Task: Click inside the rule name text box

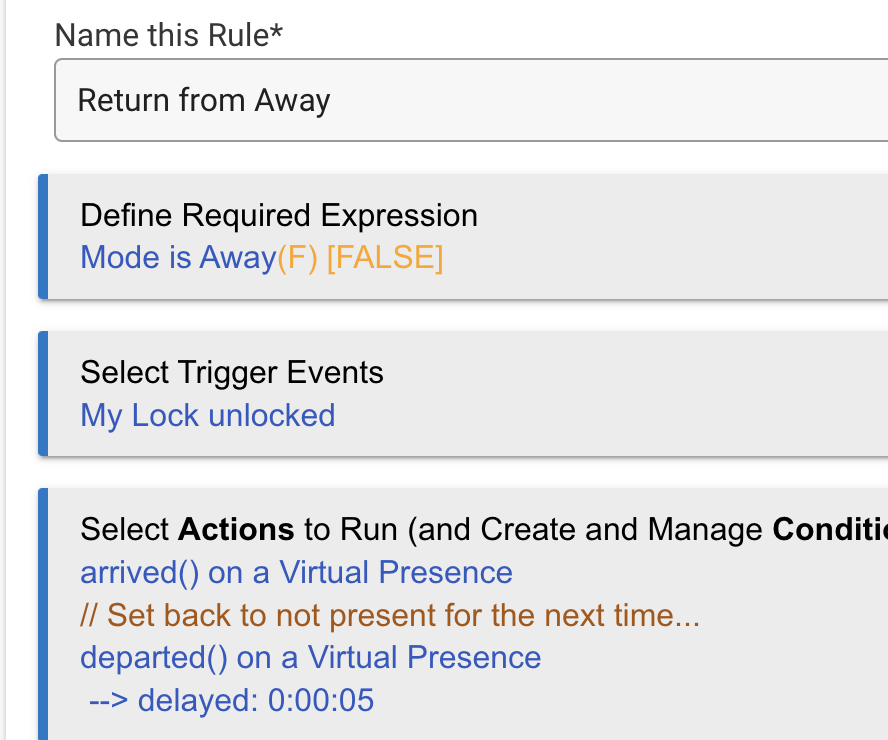Action: [x=400, y=100]
